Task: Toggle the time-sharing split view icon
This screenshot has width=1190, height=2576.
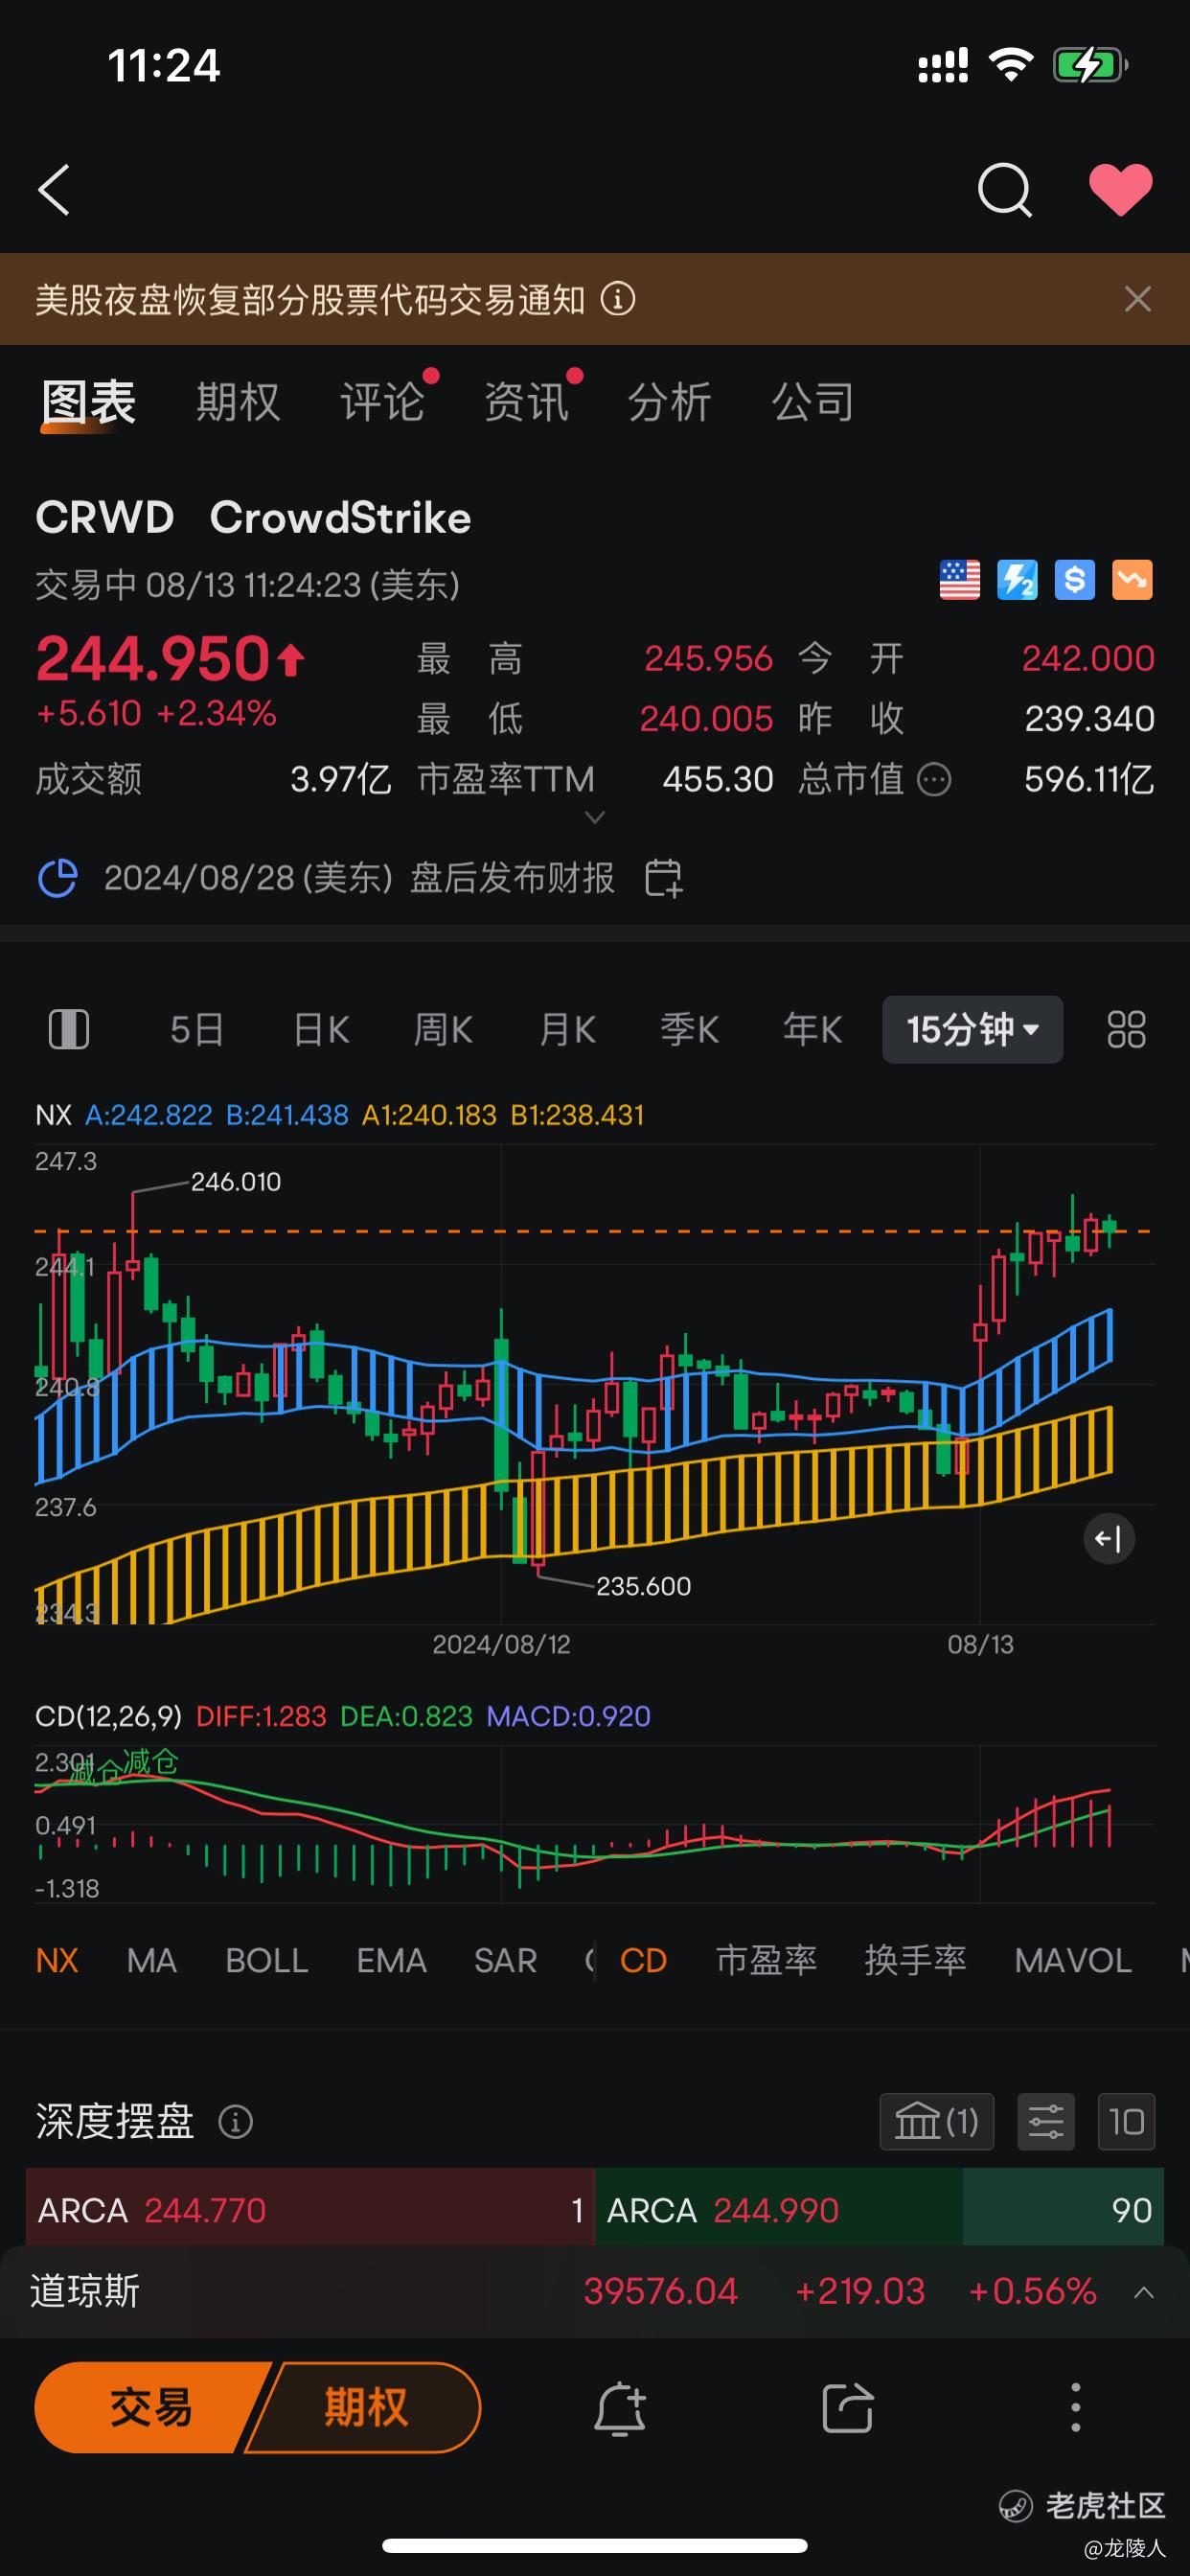Action: [69, 1029]
